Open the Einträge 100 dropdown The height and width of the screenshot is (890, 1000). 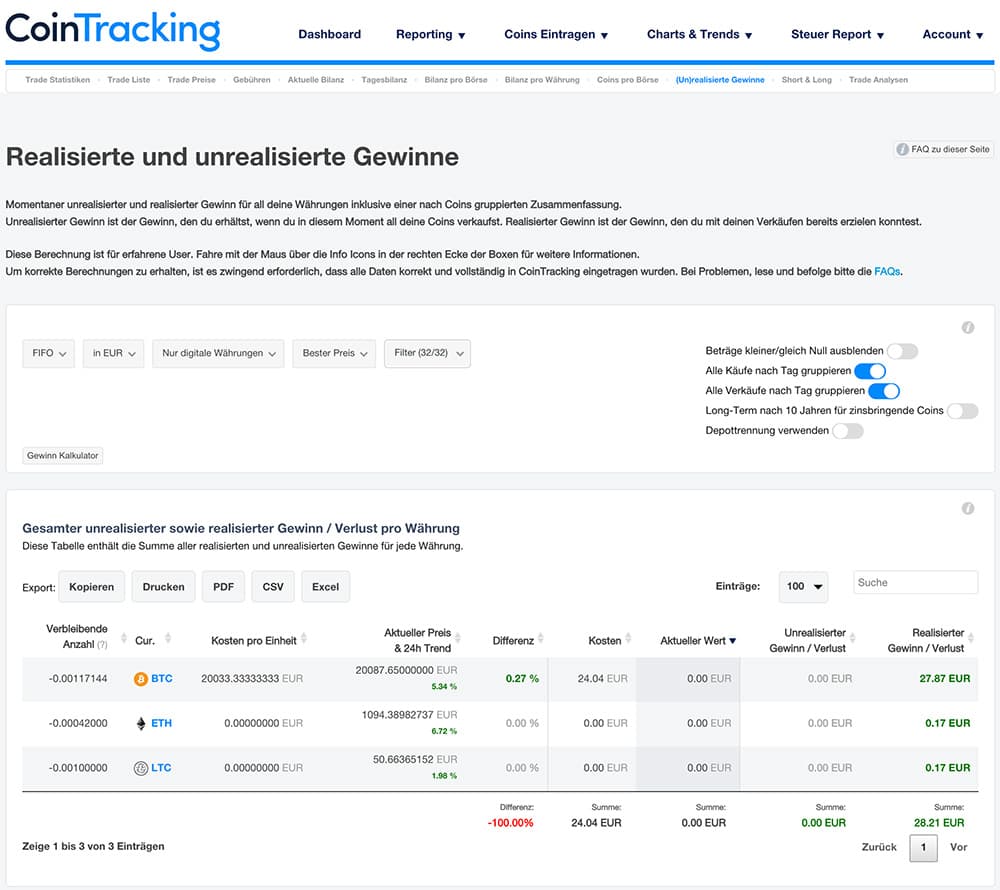(803, 587)
